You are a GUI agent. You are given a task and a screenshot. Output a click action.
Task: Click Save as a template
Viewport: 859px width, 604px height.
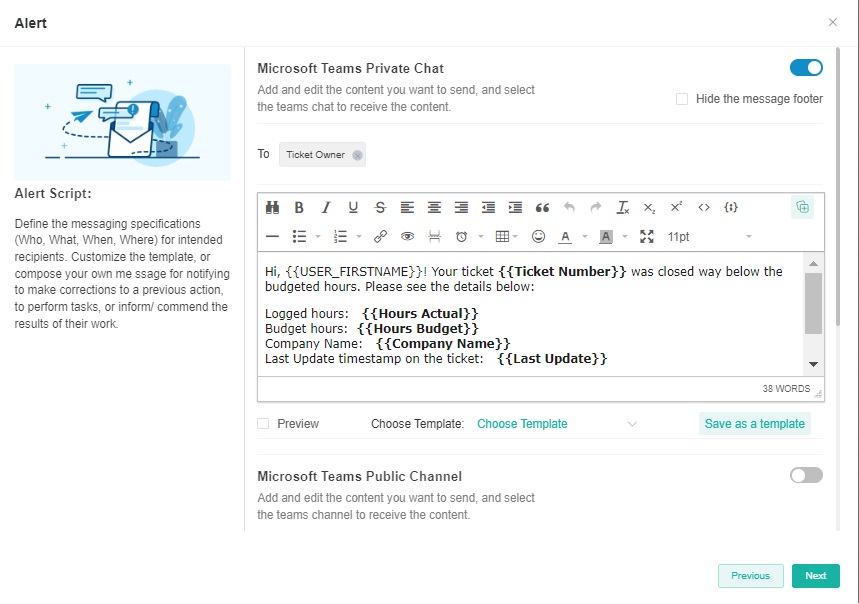[x=754, y=424]
